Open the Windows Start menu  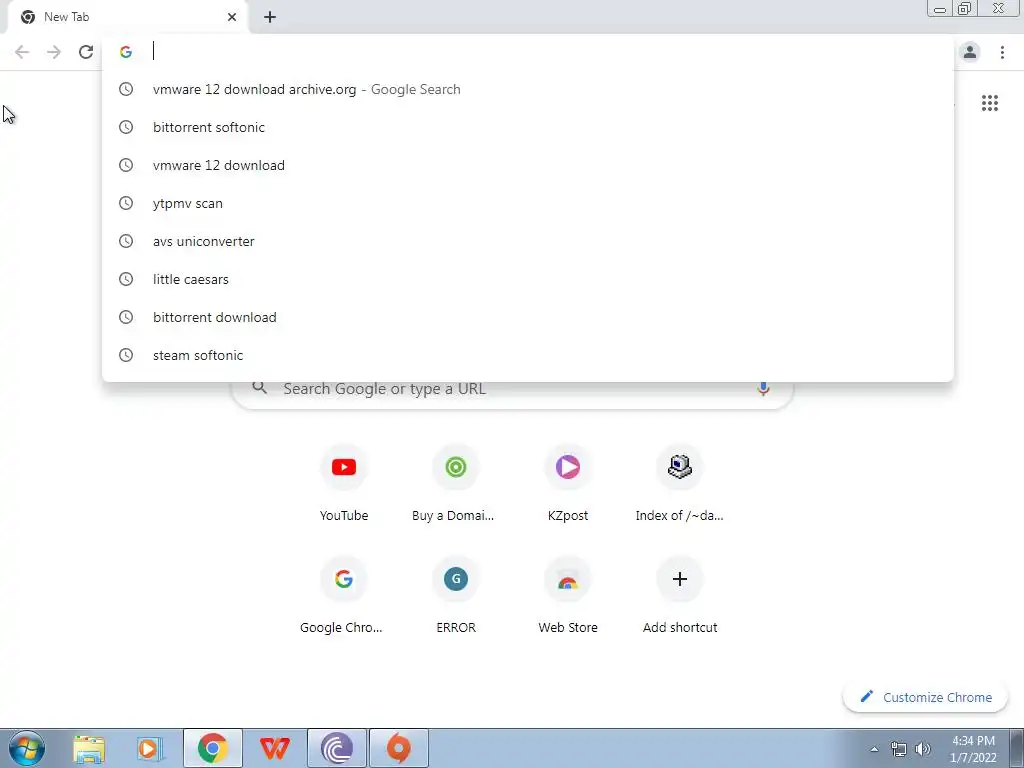pos(27,748)
